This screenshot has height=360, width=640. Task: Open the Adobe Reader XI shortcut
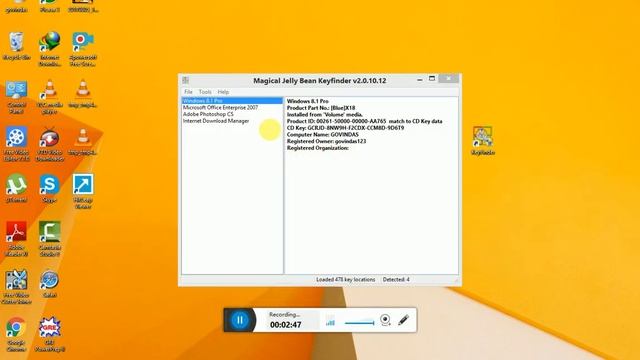pos(16,239)
